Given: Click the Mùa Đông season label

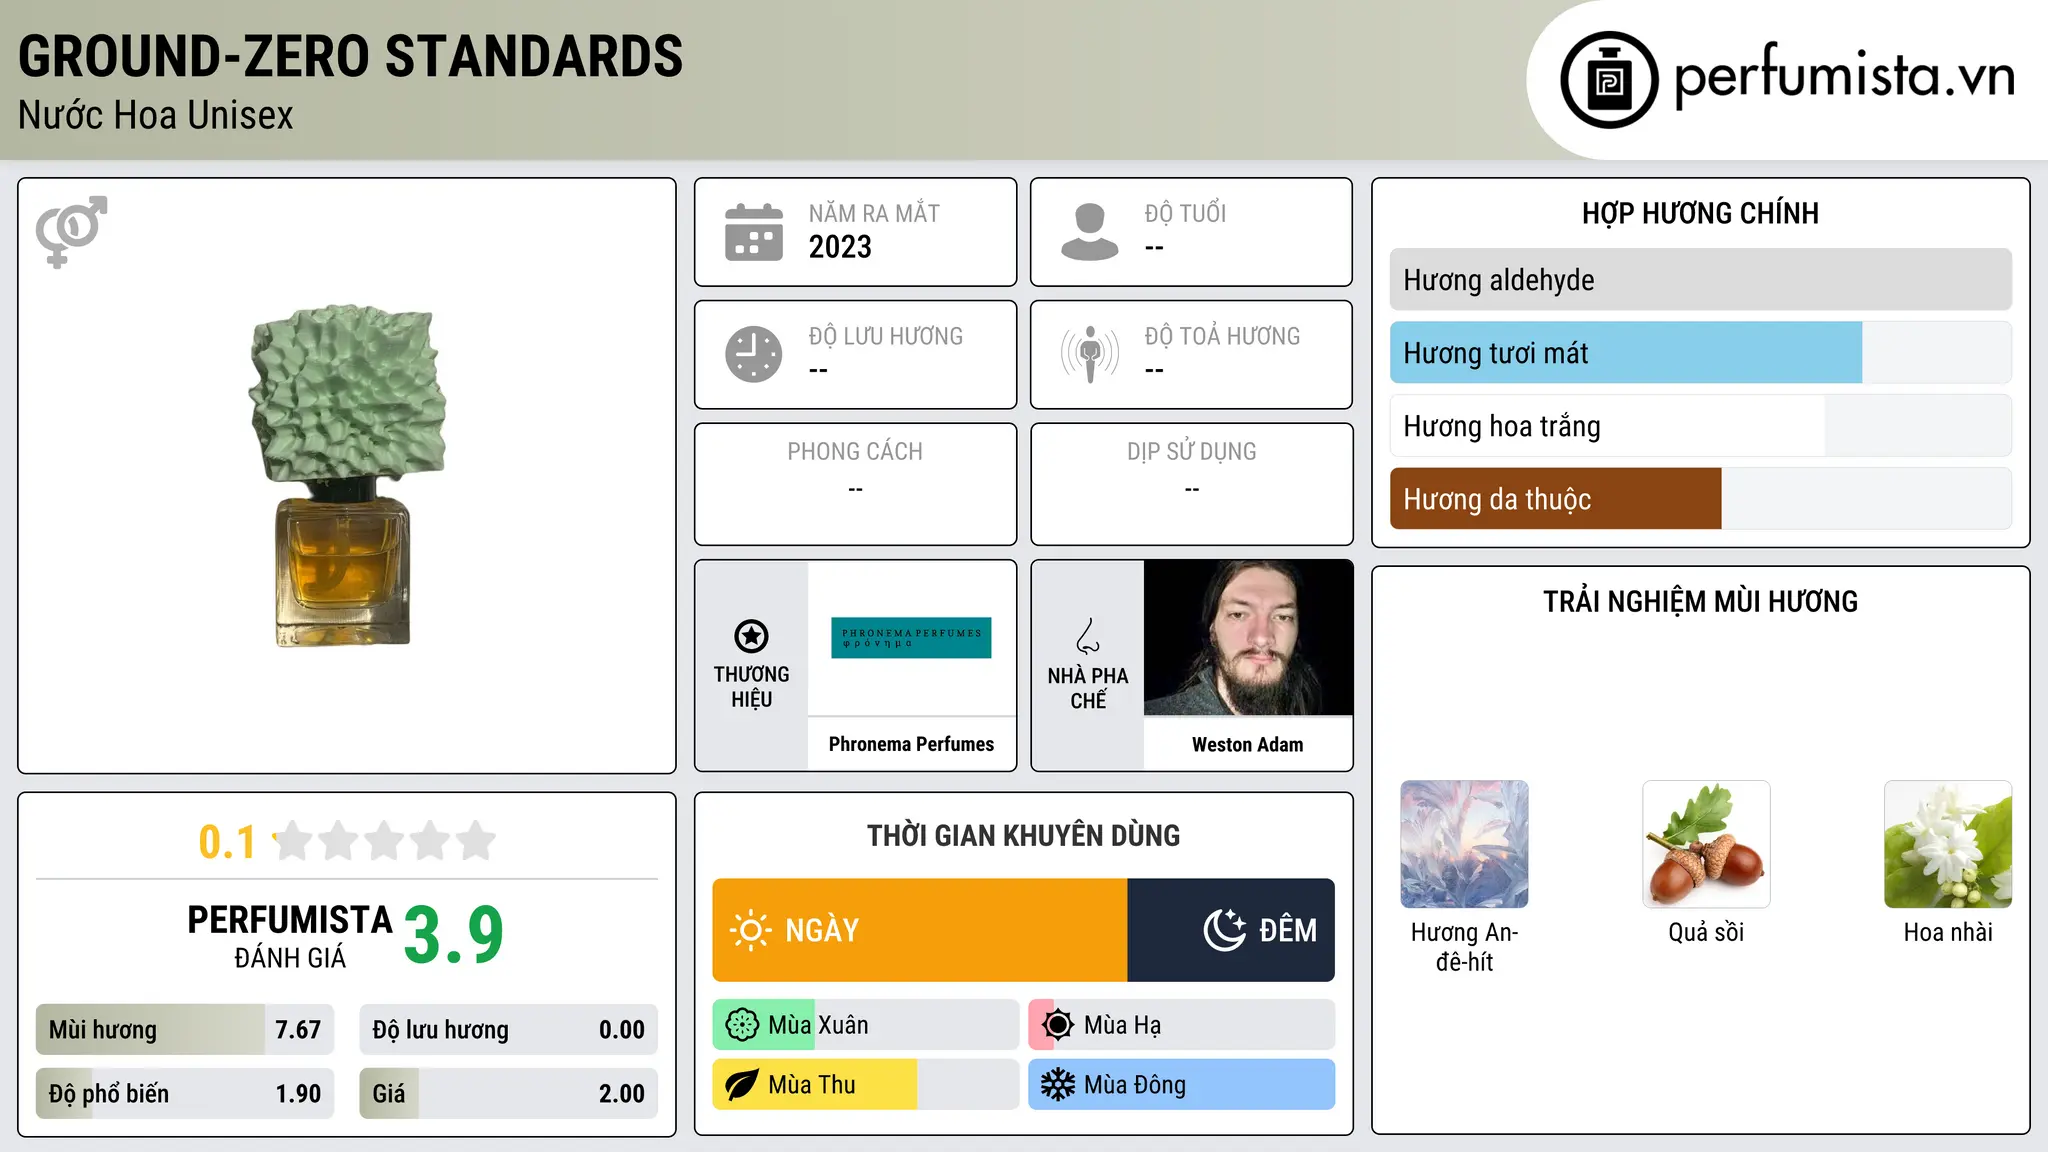Looking at the screenshot, I should click(x=1135, y=1085).
